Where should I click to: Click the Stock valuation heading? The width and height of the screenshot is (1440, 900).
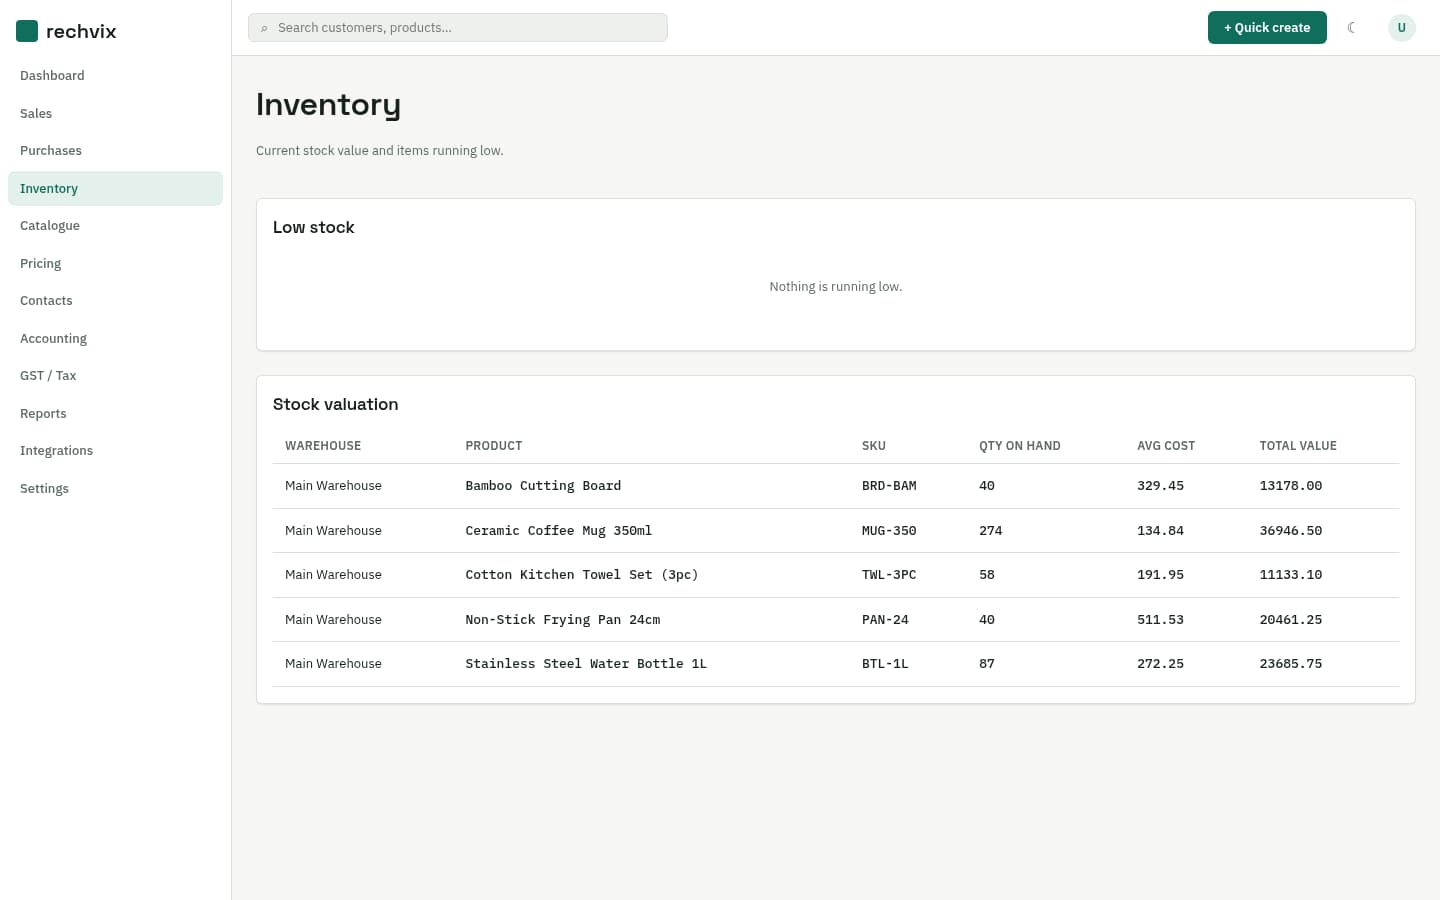coord(336,405)
